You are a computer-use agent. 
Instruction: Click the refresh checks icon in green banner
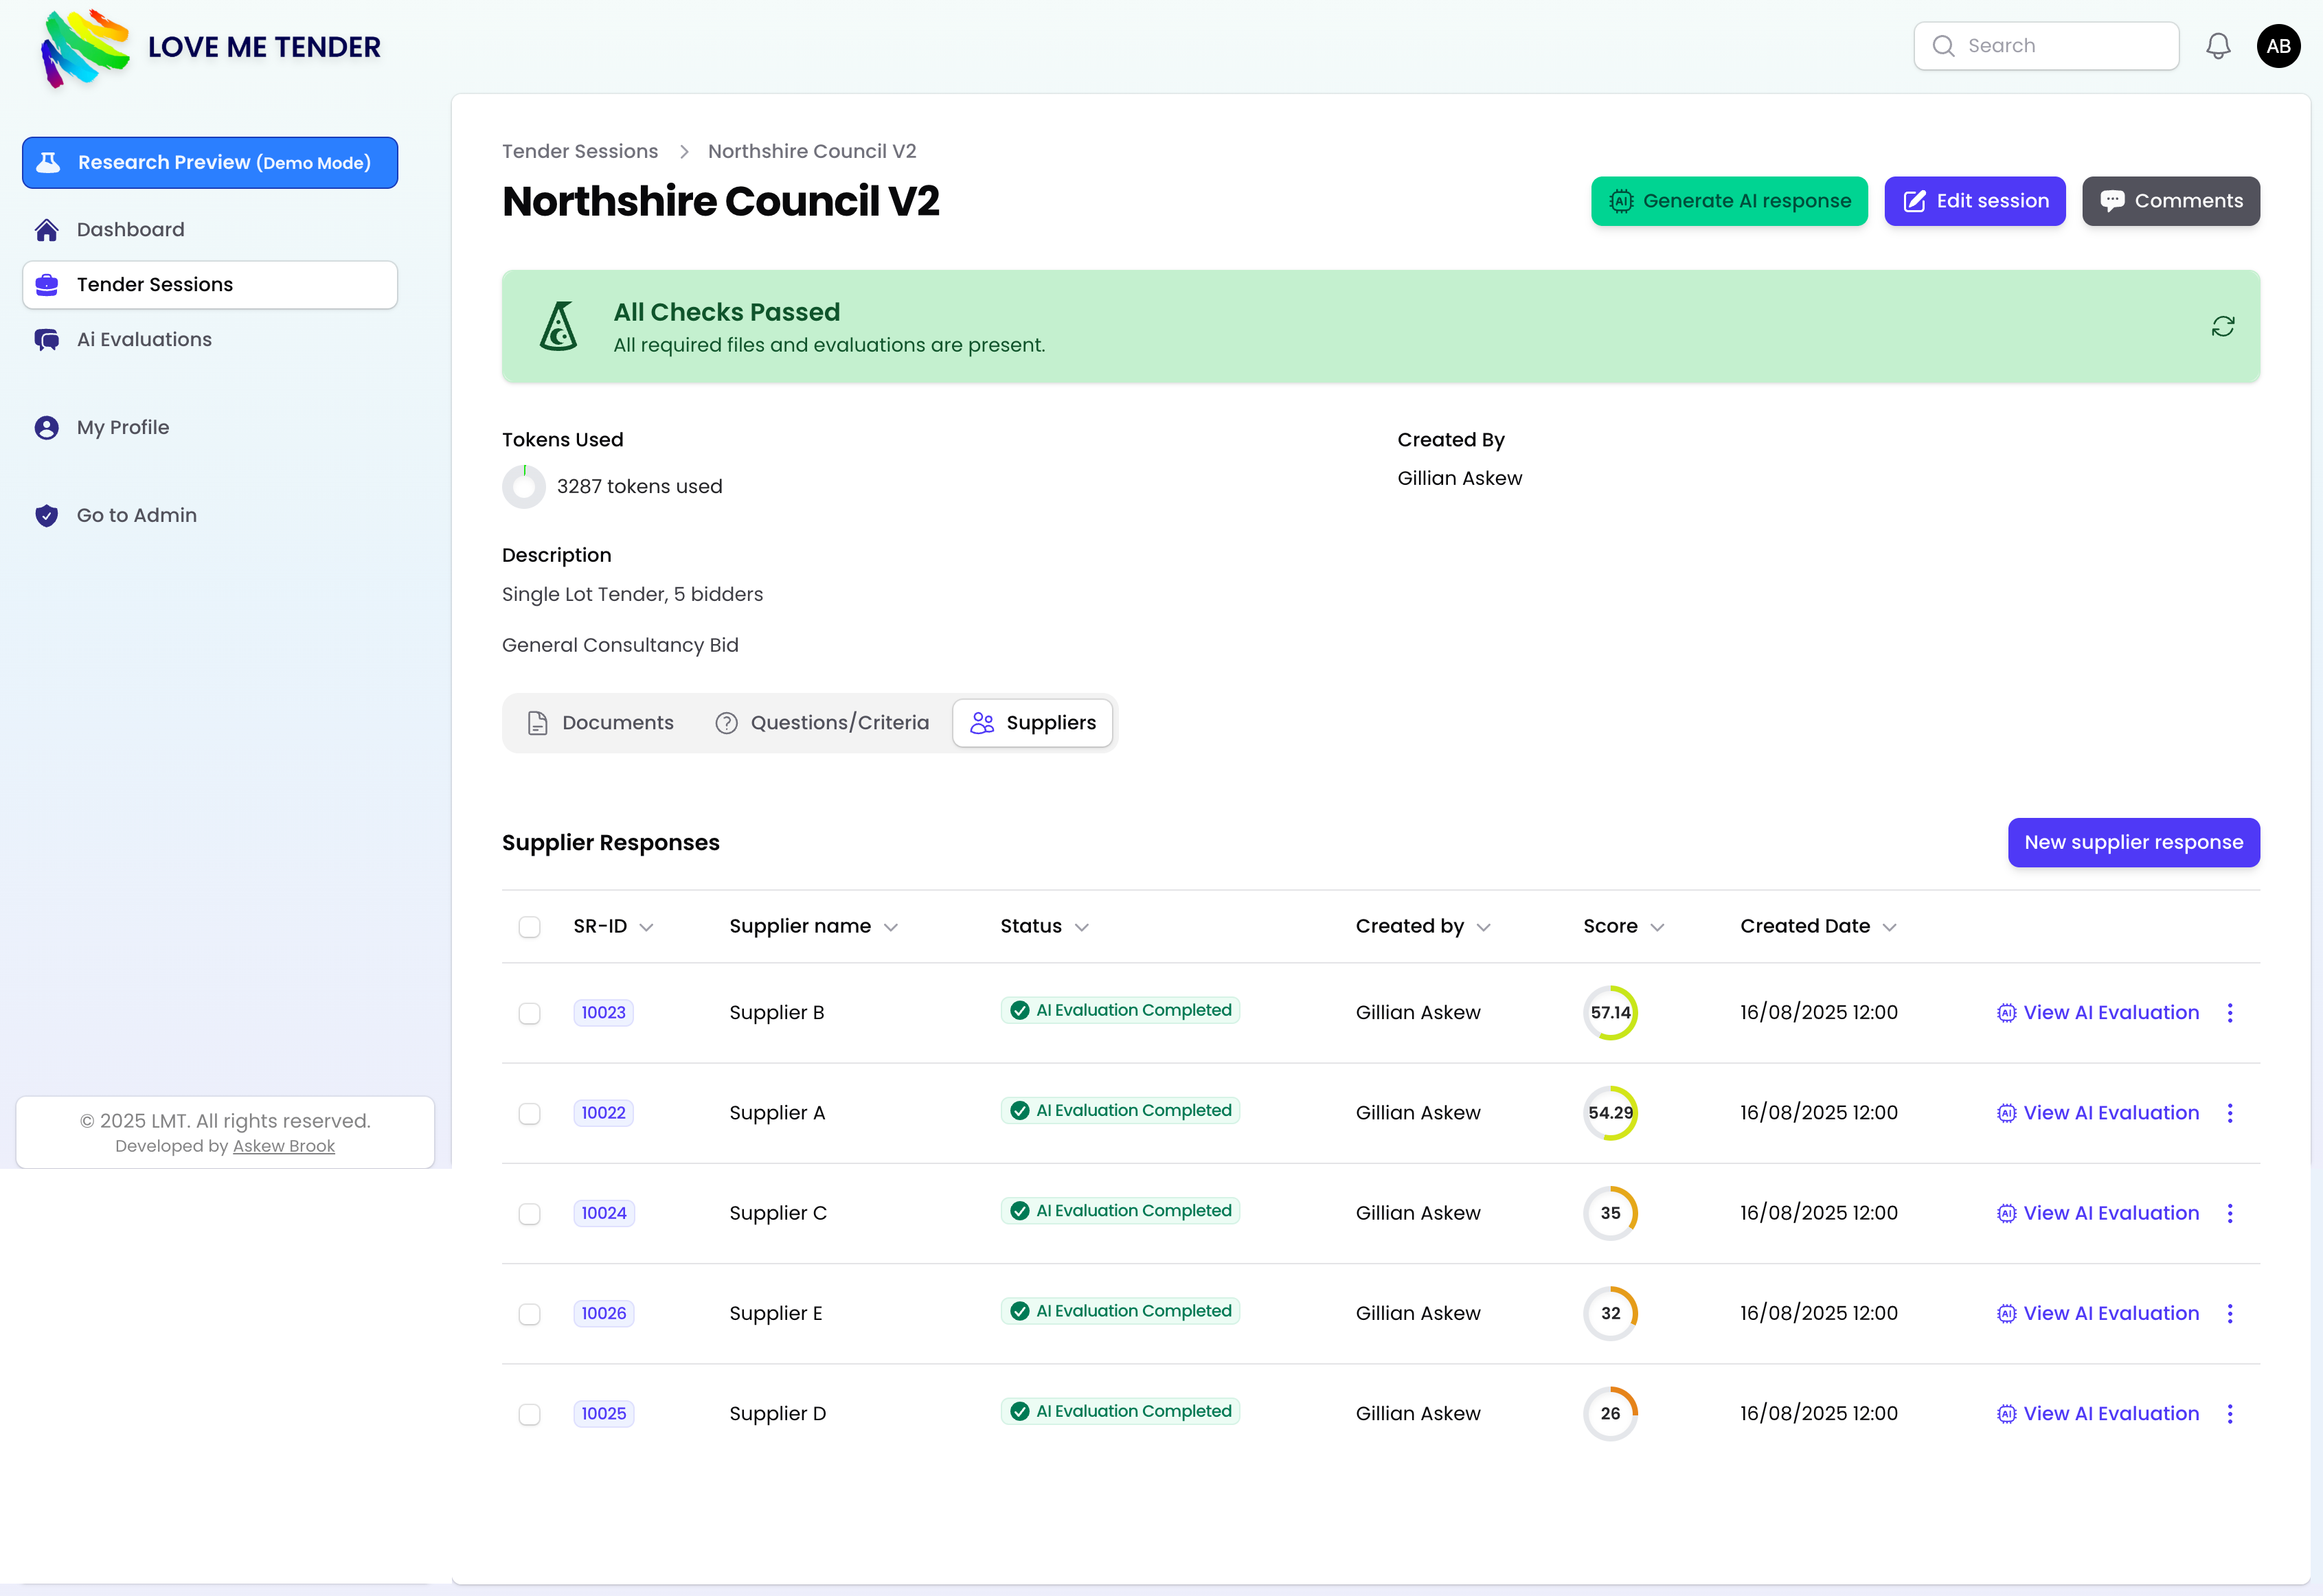pos(2222,326)
